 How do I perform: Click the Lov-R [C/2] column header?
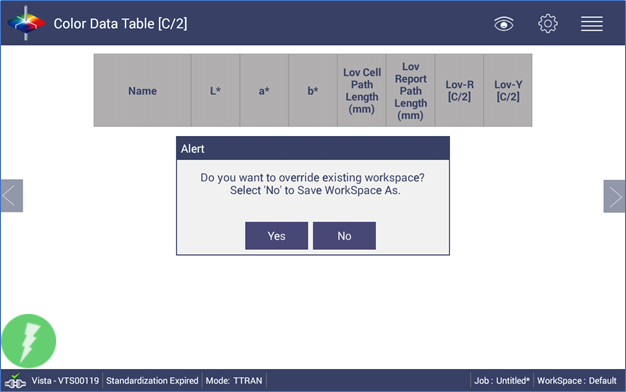[459, 91]
